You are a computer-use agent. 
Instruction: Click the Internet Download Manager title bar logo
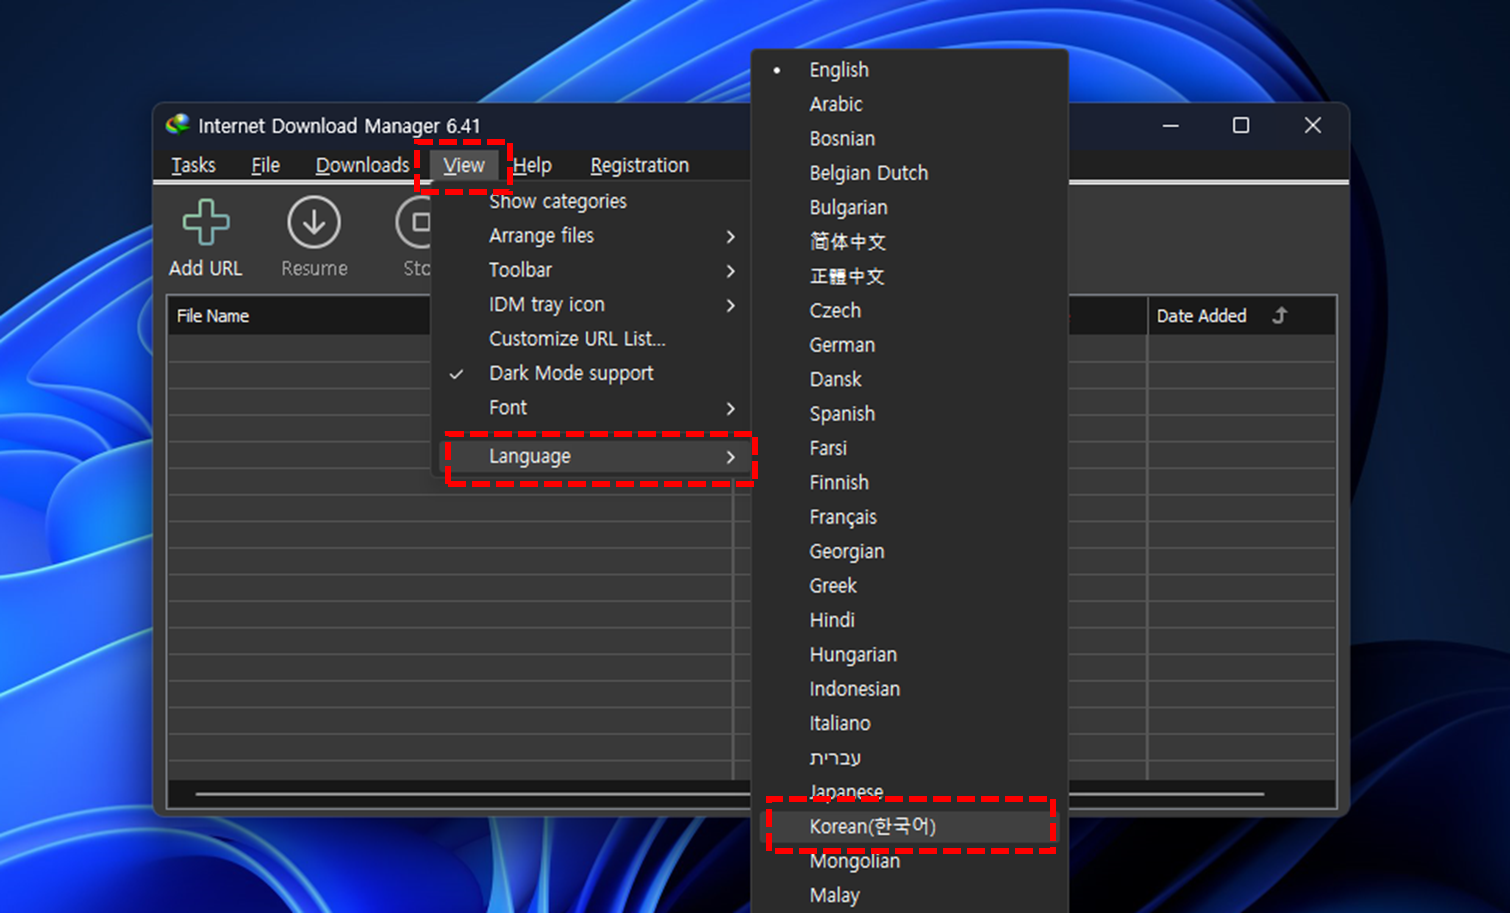[x=178, y=124]
